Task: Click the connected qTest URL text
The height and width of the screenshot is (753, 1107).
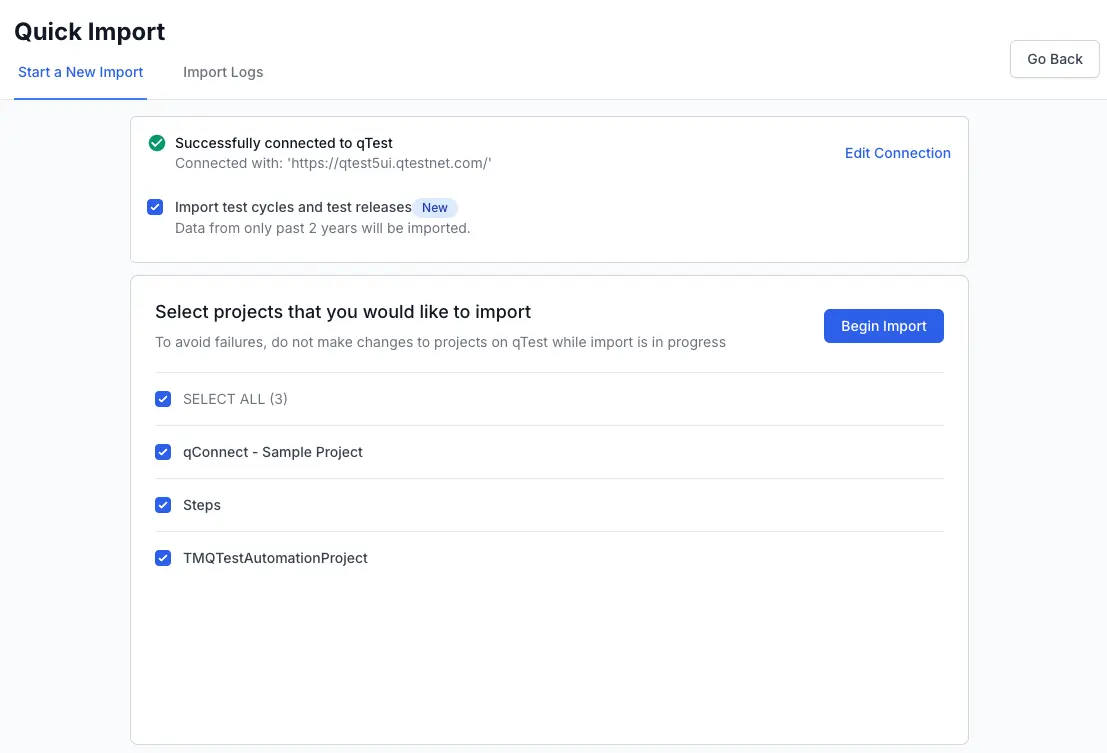Action: tap(333, 163)
